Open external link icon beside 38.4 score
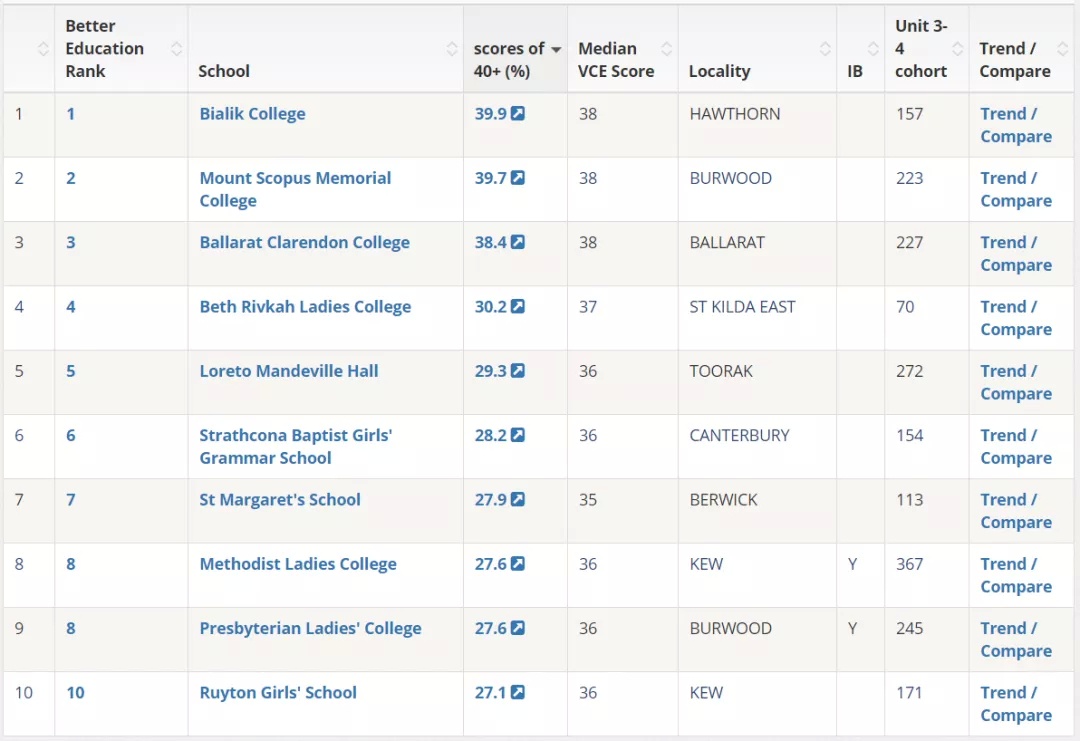Viewport: 1080px width, 741px height. 517,242
